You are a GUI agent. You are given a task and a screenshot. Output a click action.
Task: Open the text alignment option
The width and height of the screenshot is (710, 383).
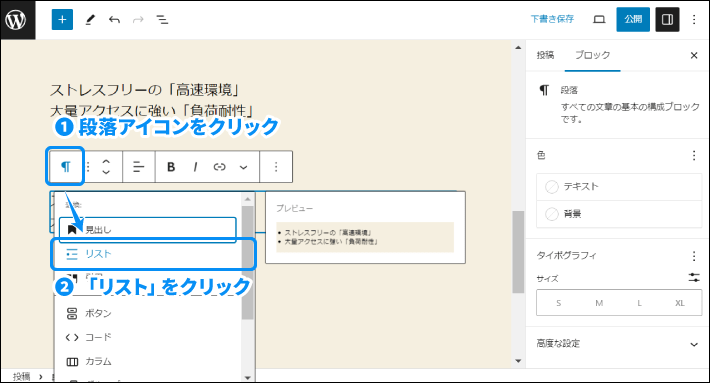(x=138, y=167)
